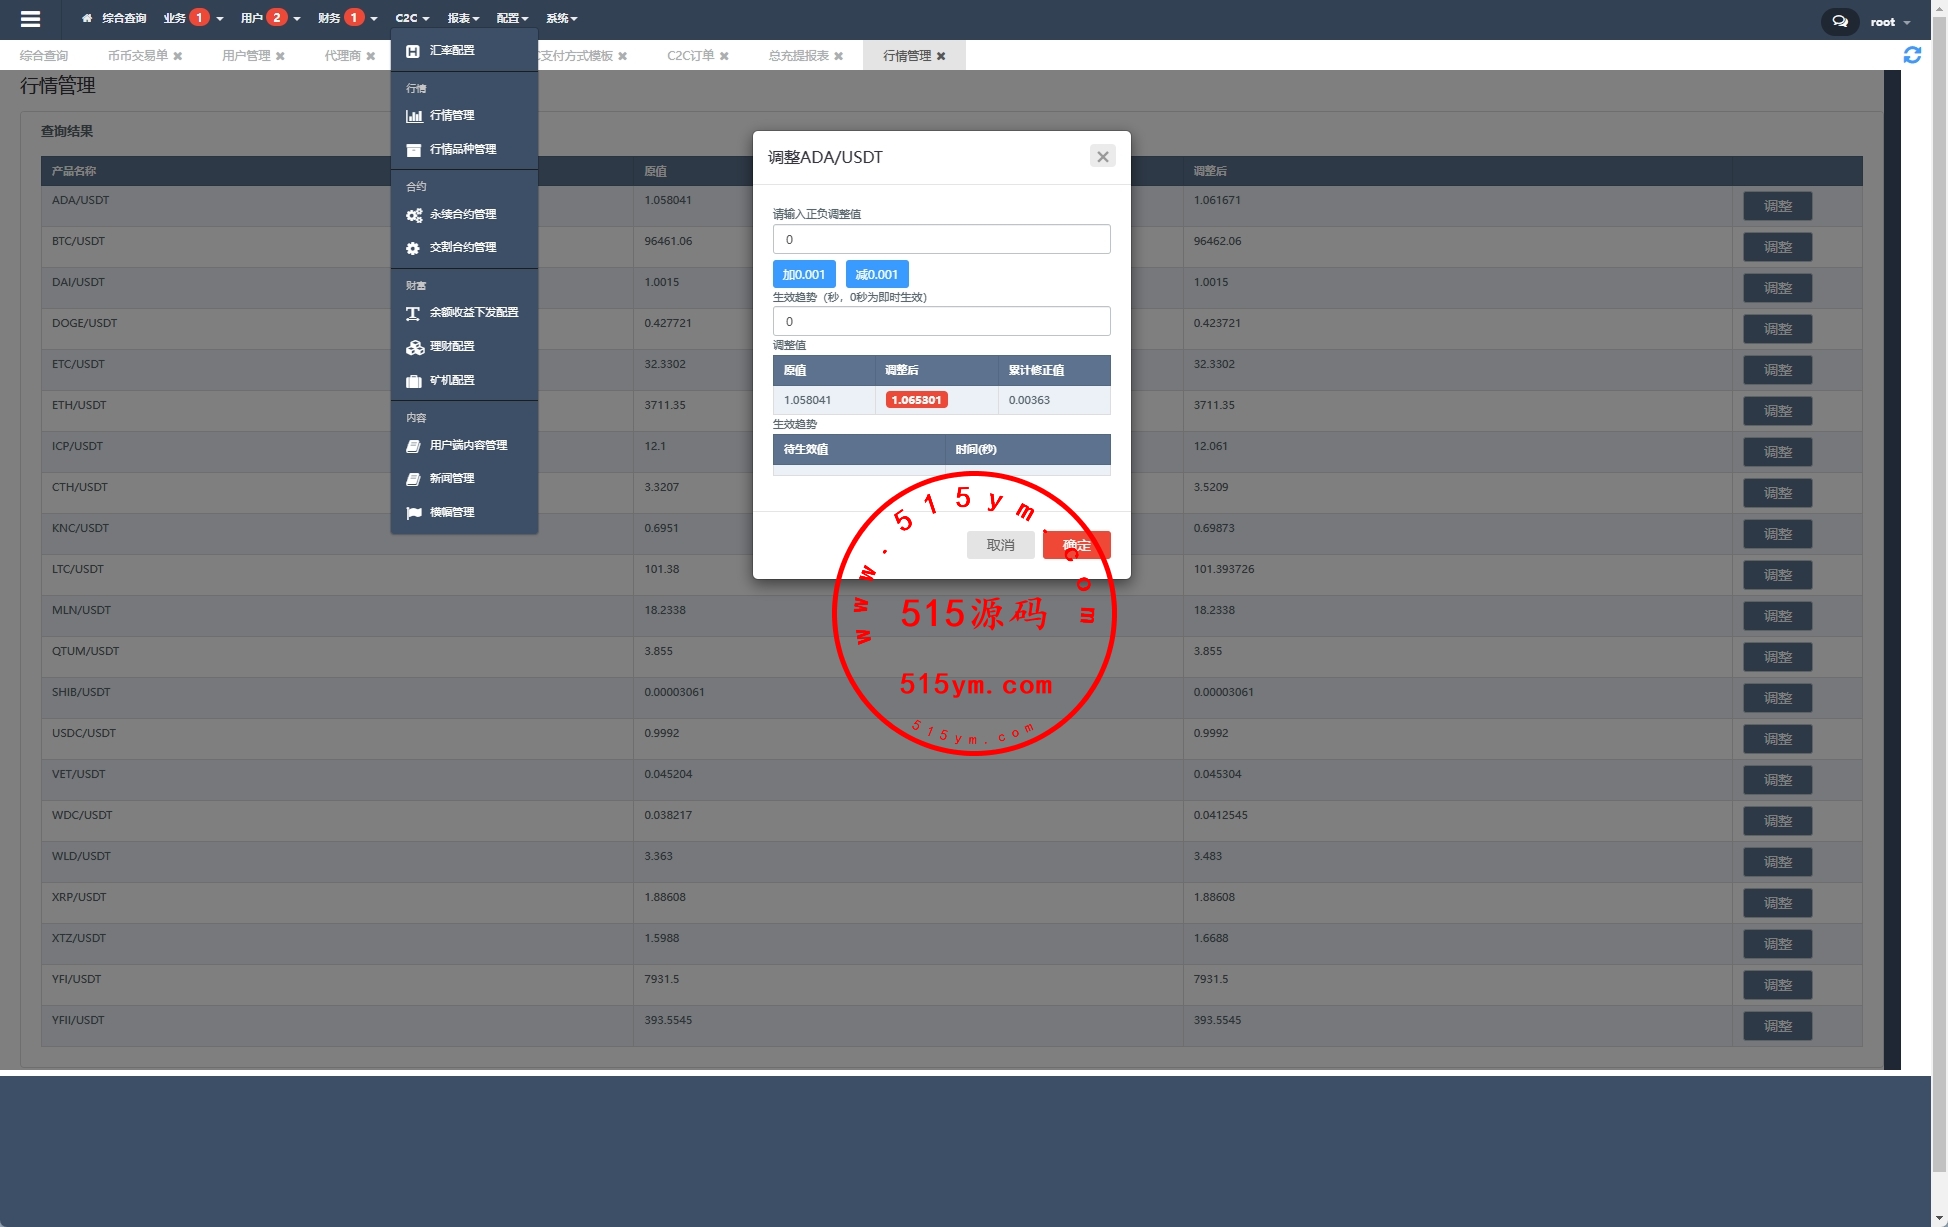
Task: Expand the 报表 dropdown menu
Action: pos(463,18)
